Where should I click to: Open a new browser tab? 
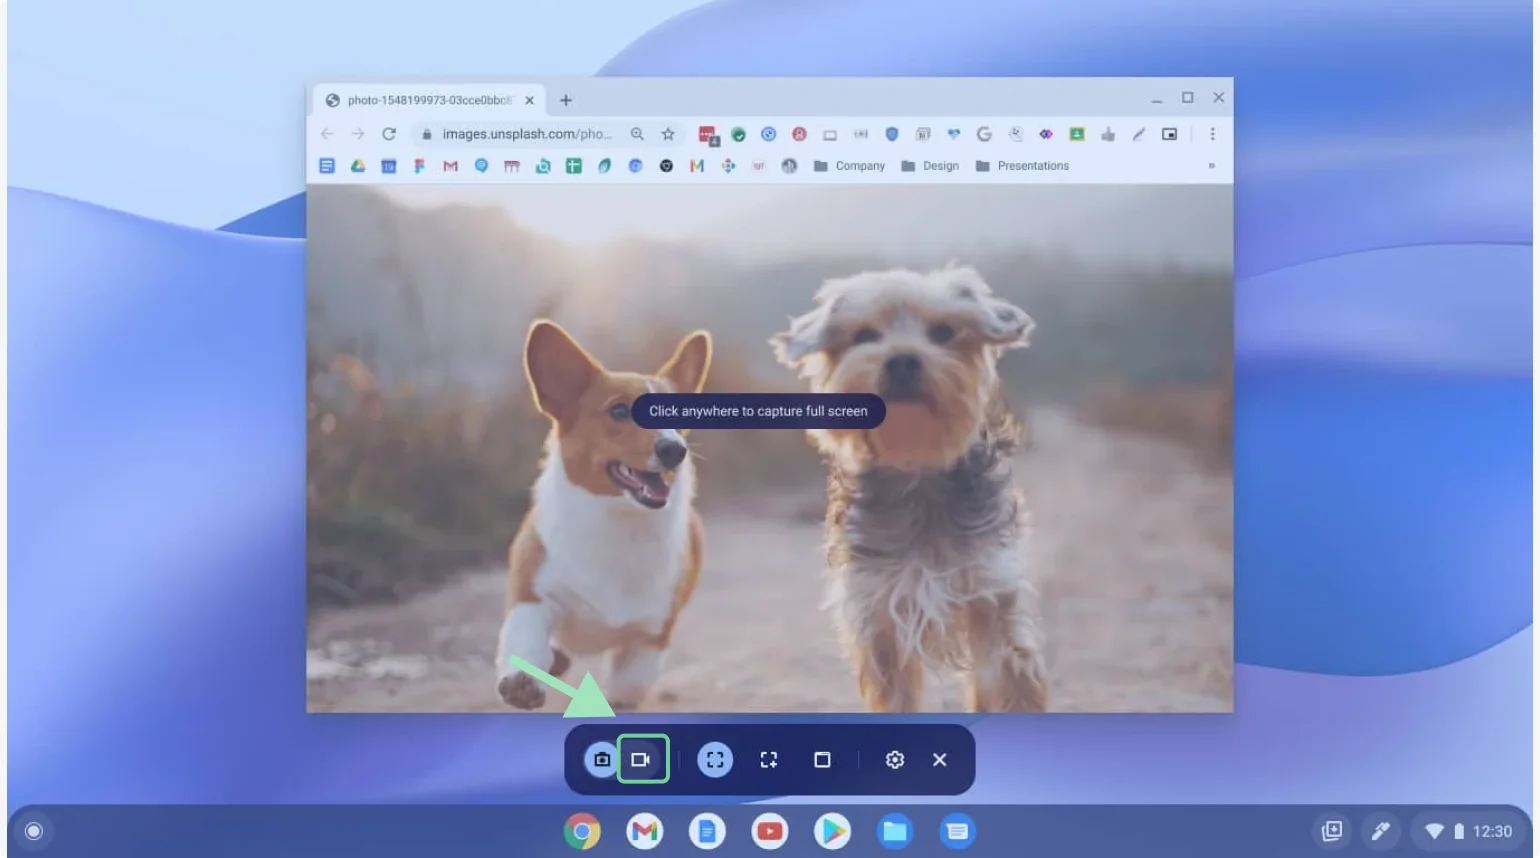(x=566, y=100)
